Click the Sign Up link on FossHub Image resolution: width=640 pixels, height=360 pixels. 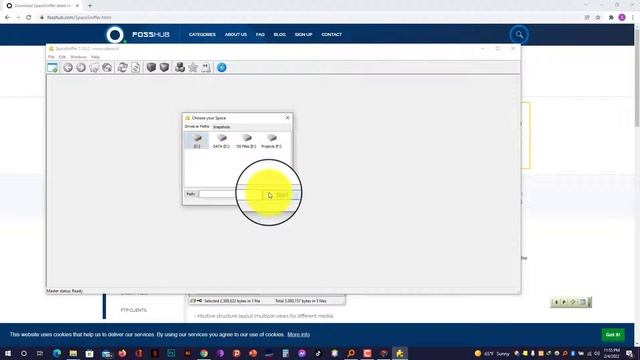tap(303, 35)
